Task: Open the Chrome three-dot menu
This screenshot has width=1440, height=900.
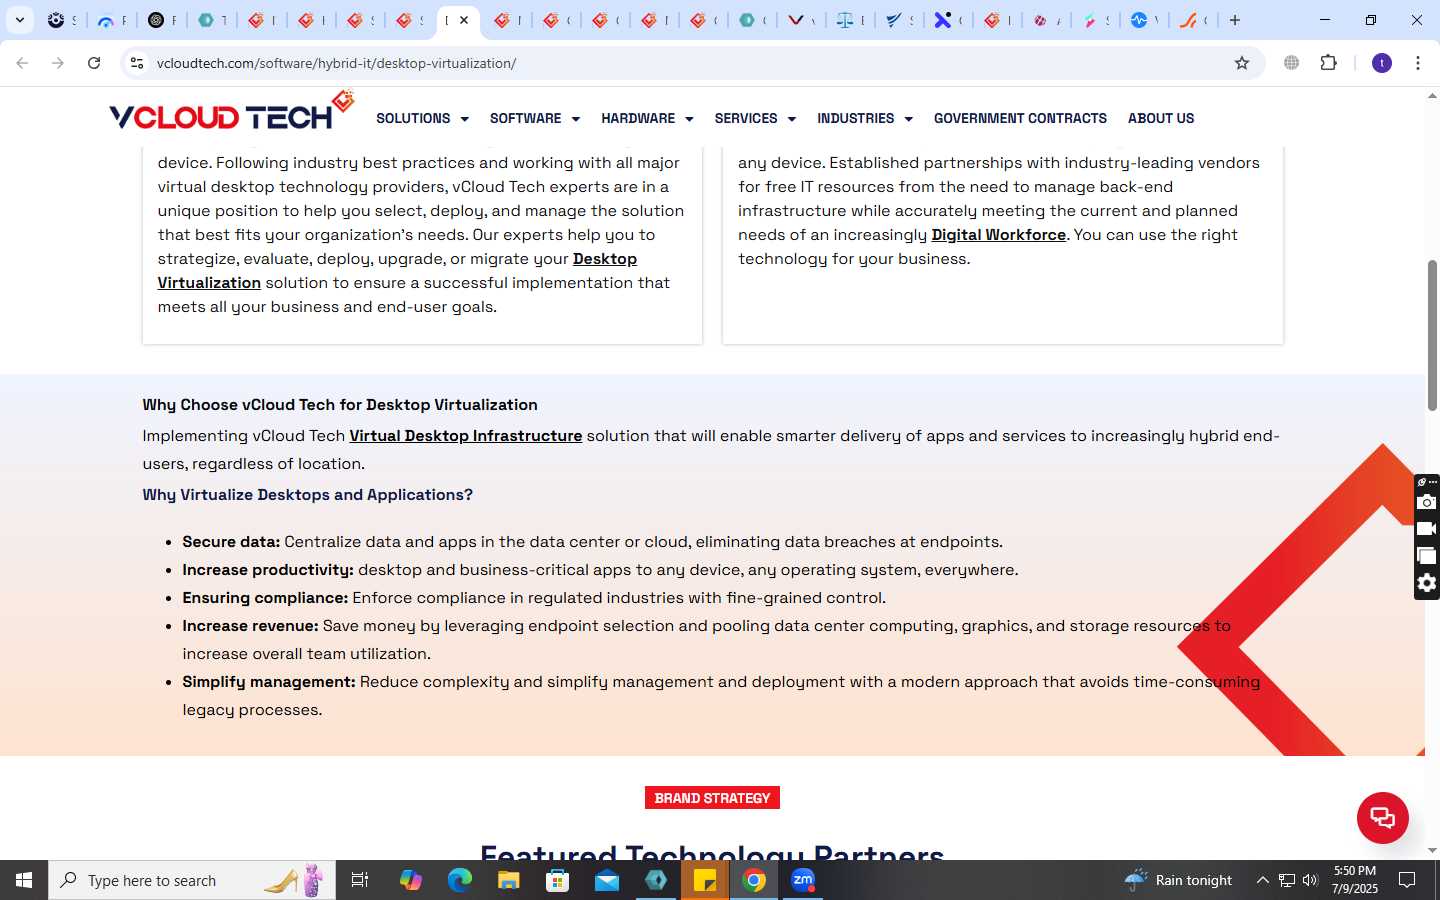Action: tap(1418, 63)
